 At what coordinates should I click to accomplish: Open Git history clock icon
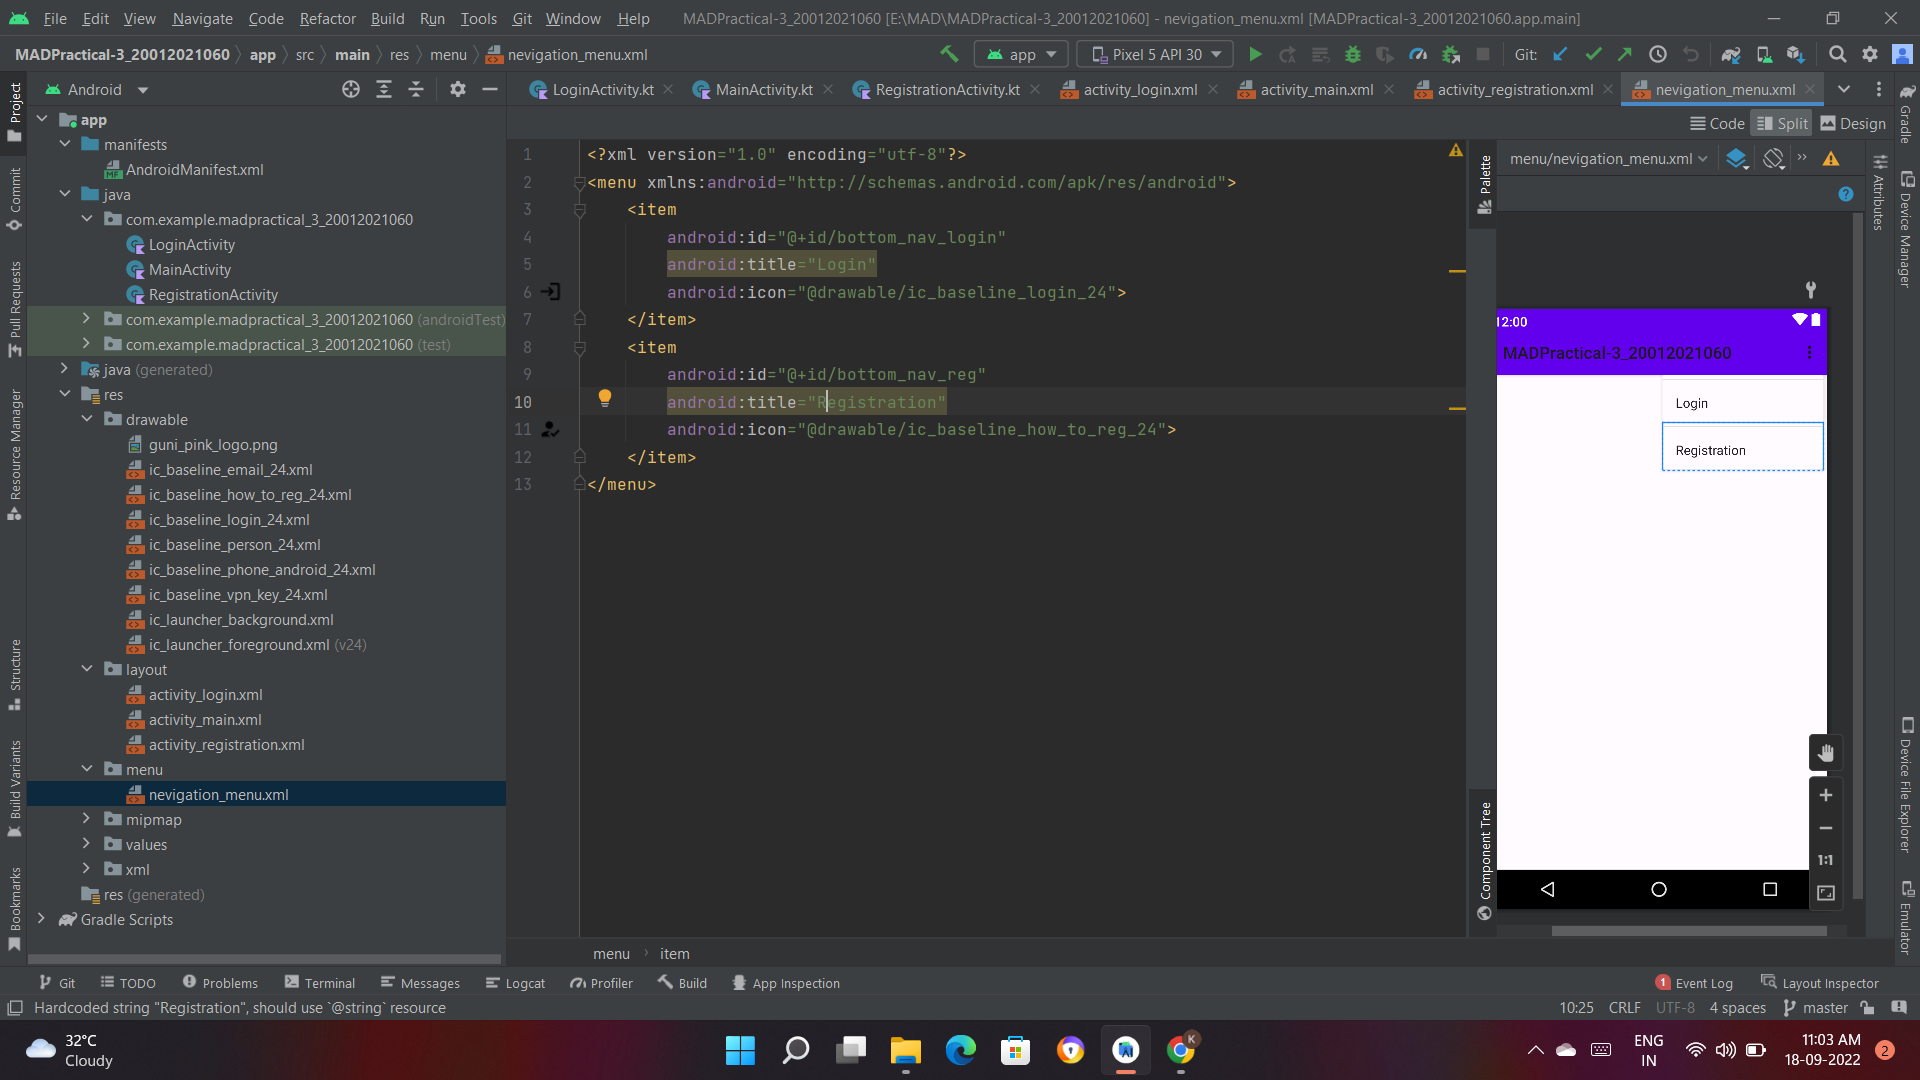(x=1658, y=54)
